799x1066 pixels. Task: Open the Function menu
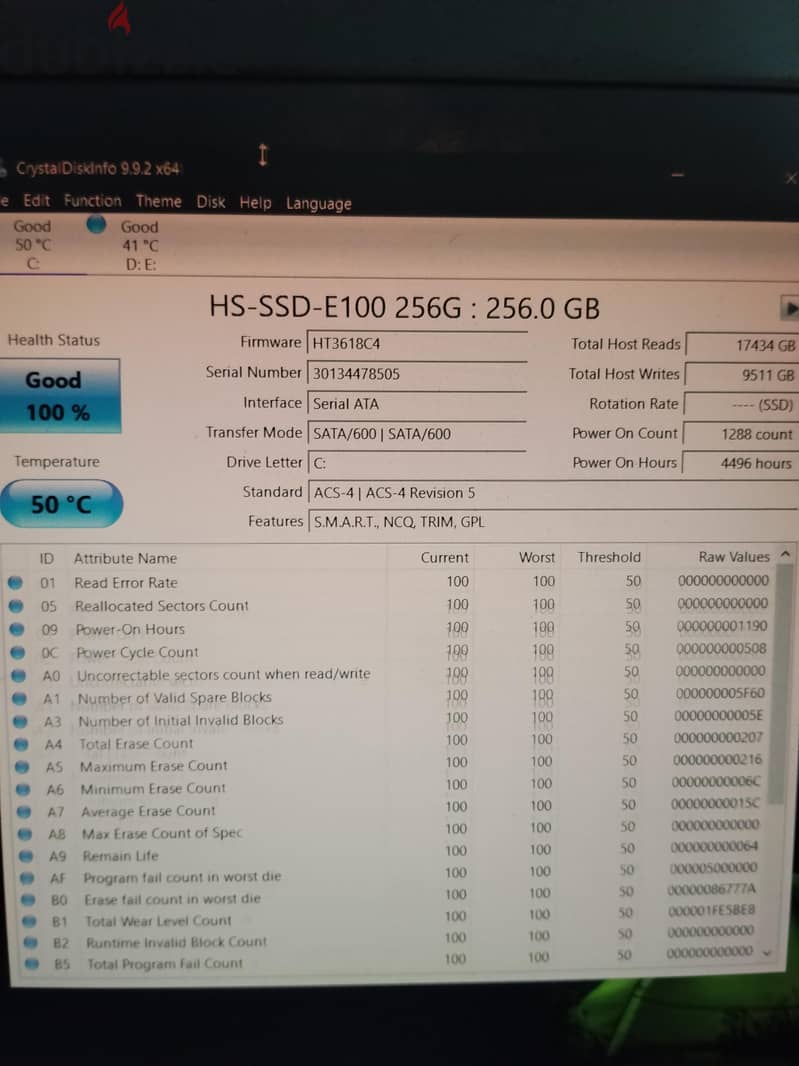pyautogui.click(x=92, y=201)
